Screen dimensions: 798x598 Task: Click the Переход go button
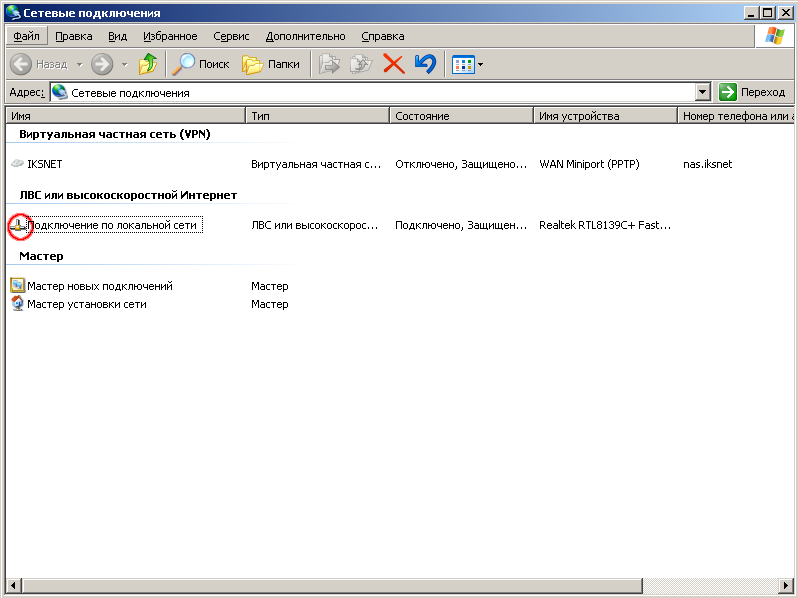[x=752, y=92]
